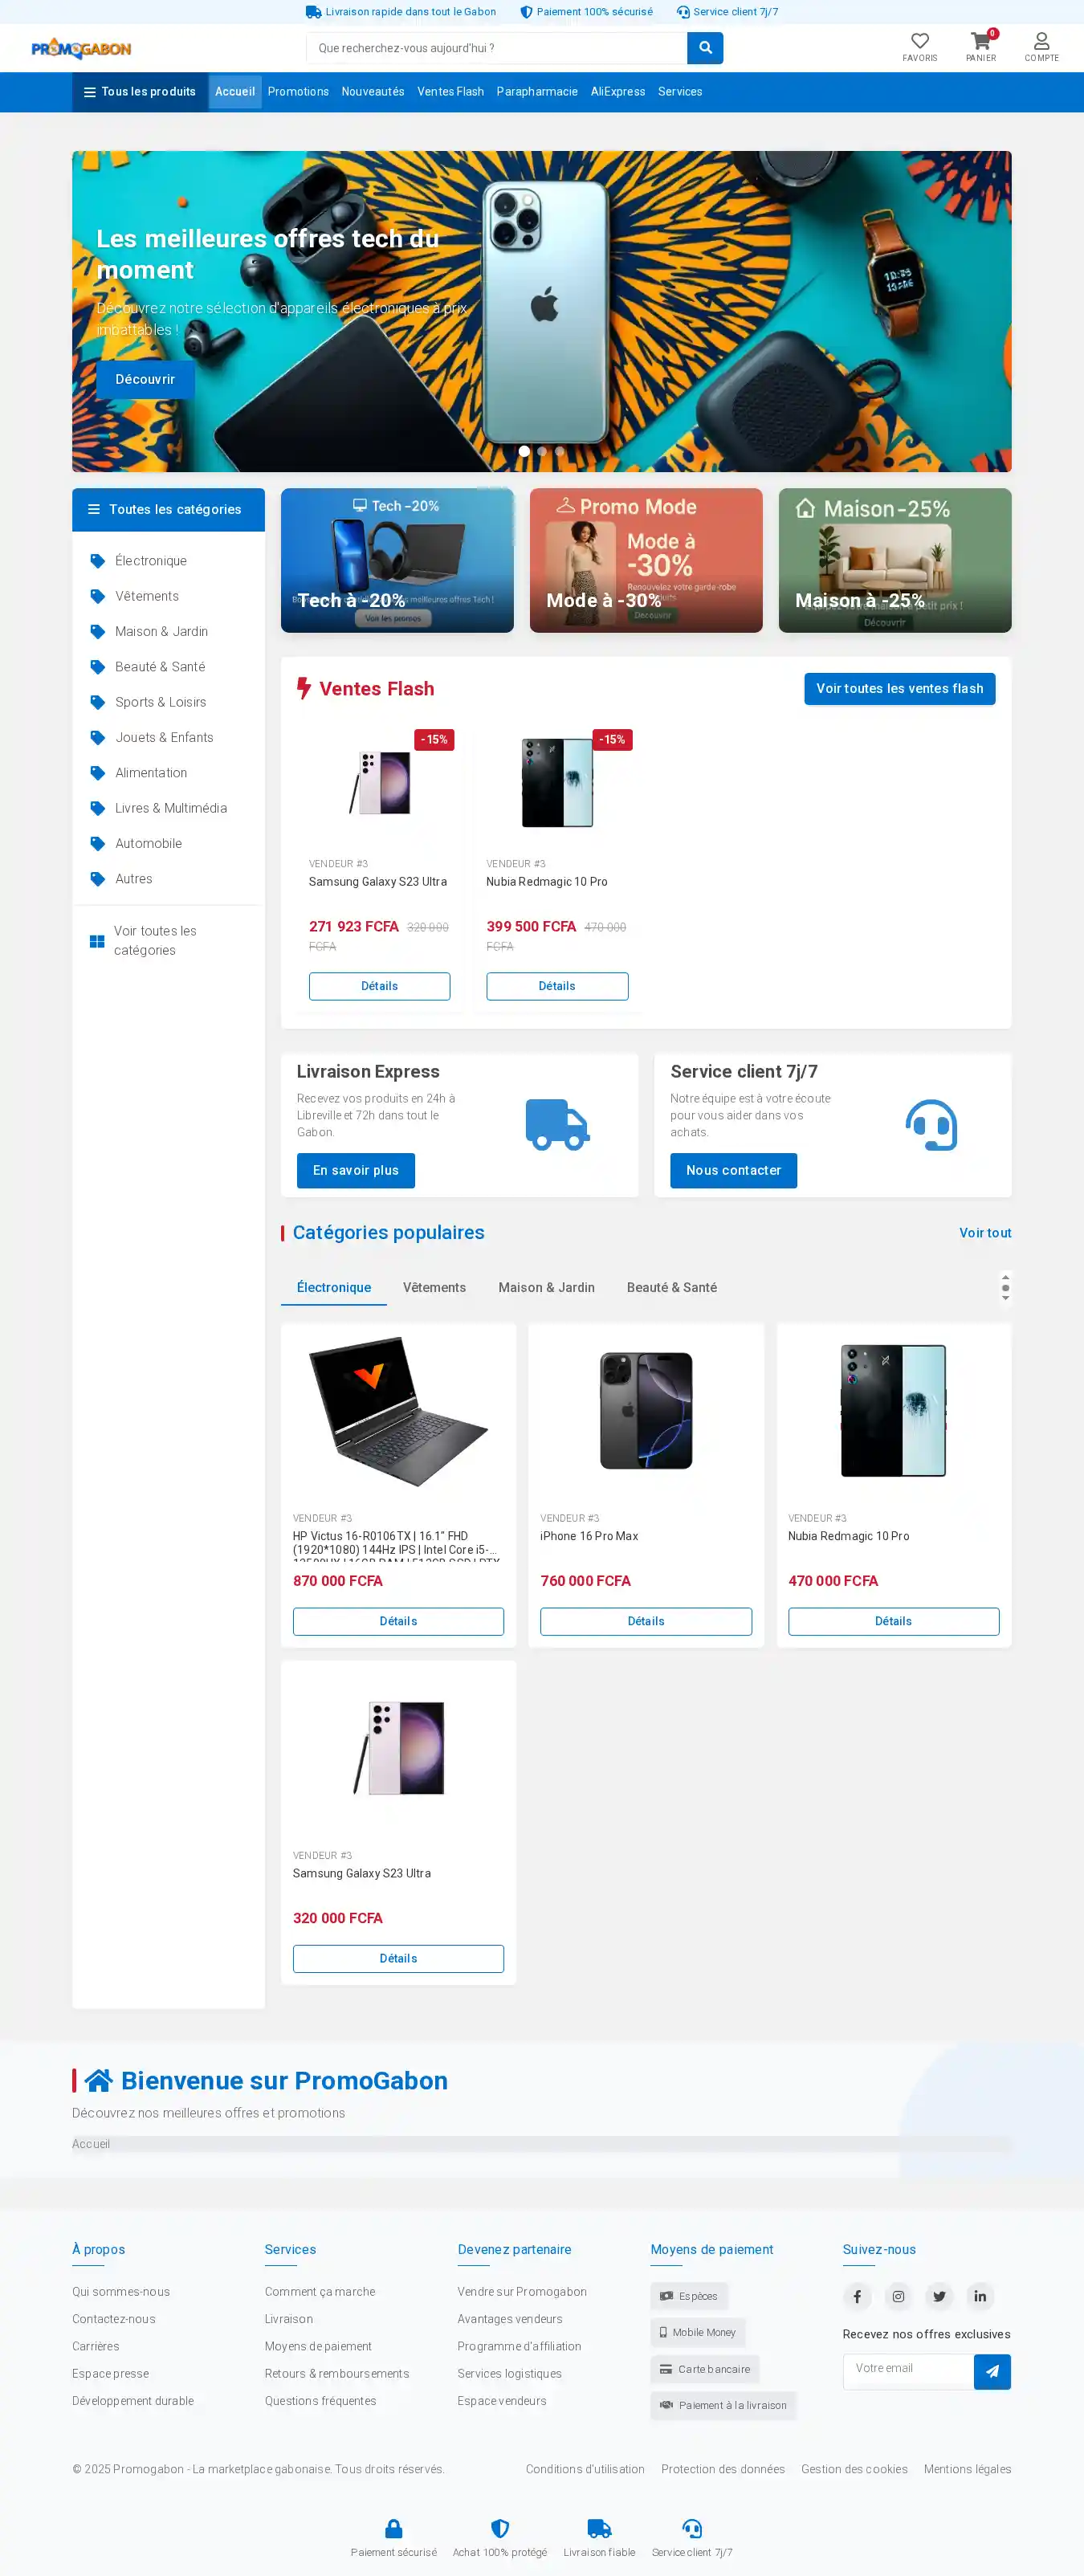Open Twitter social icon in footer
1084x2576 pixels.
pyautogui.click(x=939, y=2296)
